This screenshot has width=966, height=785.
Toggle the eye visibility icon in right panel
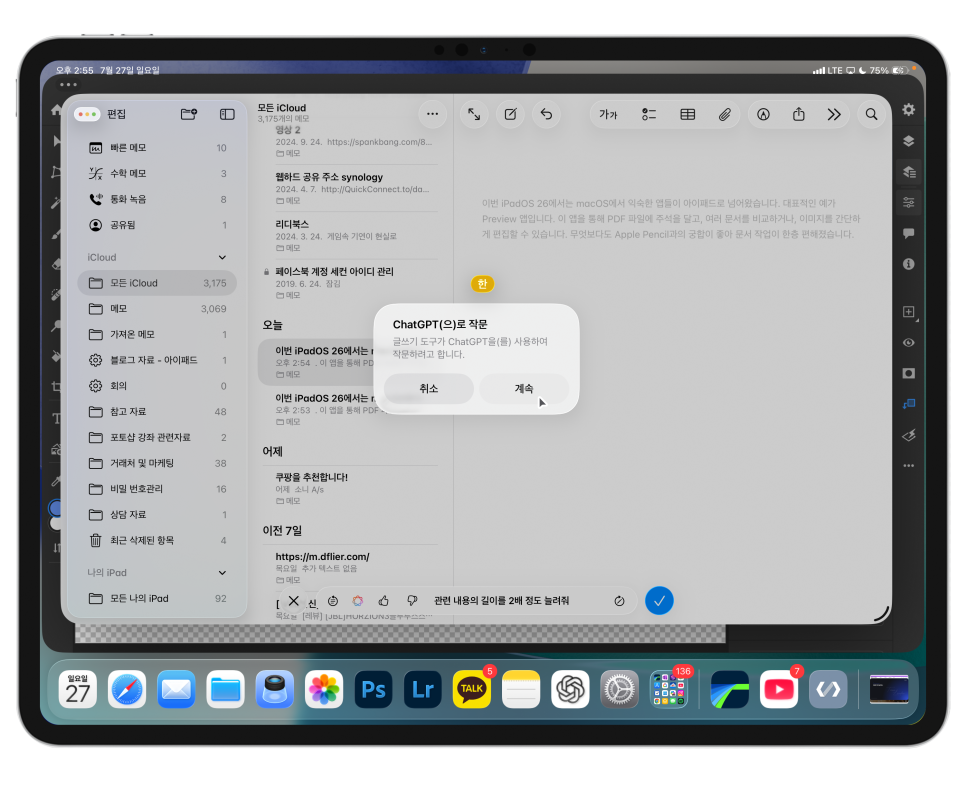[x=909, y=343]
